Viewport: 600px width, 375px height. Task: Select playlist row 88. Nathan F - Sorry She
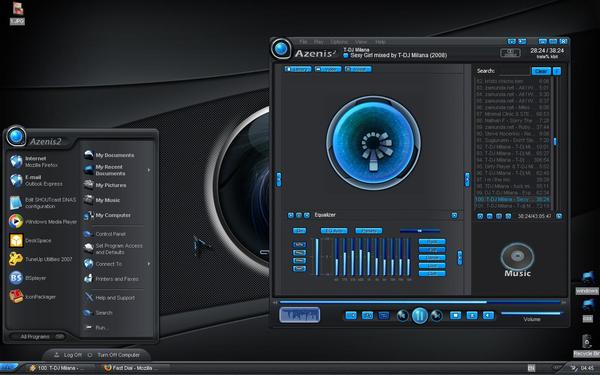click(x=512, y=121)
